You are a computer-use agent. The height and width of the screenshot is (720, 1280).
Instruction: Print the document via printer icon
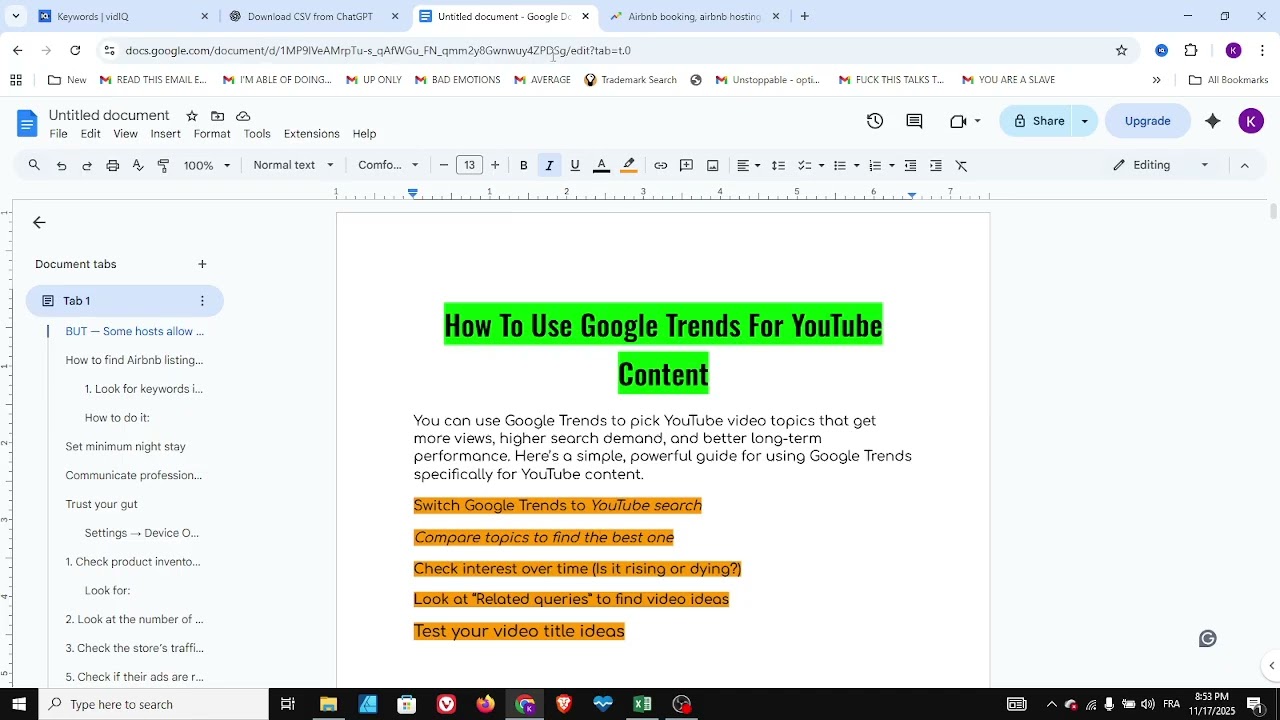point(113,165)
